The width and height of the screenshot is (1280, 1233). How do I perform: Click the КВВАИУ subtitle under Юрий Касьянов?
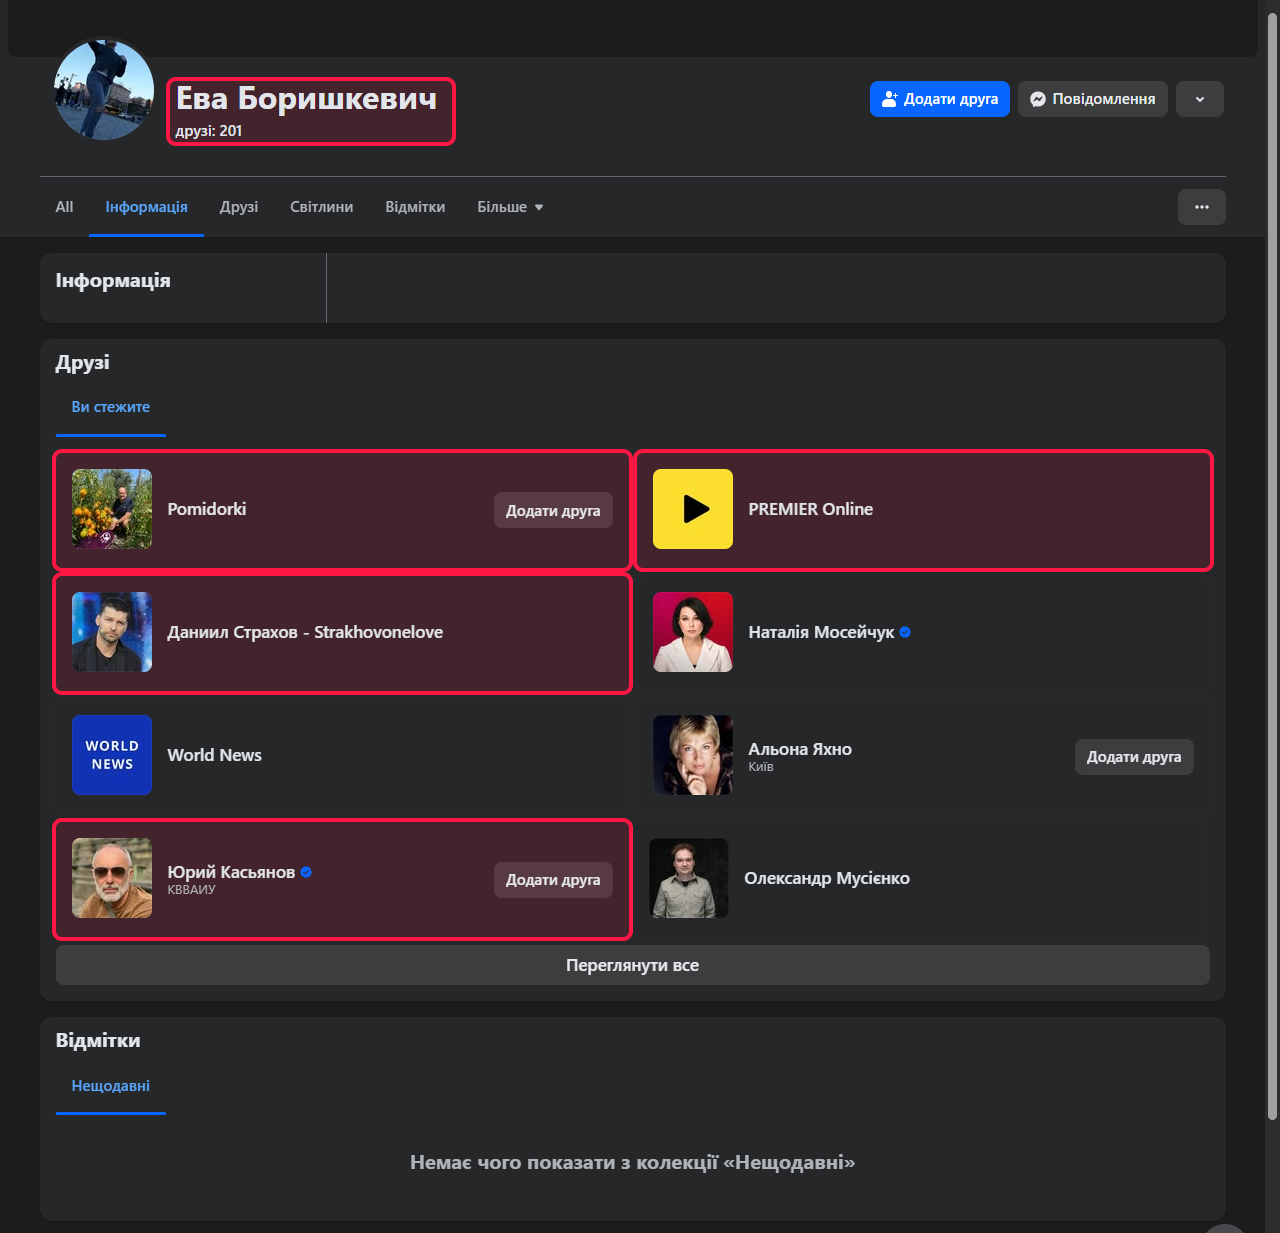pyautogui.click(x=191, y=889)
